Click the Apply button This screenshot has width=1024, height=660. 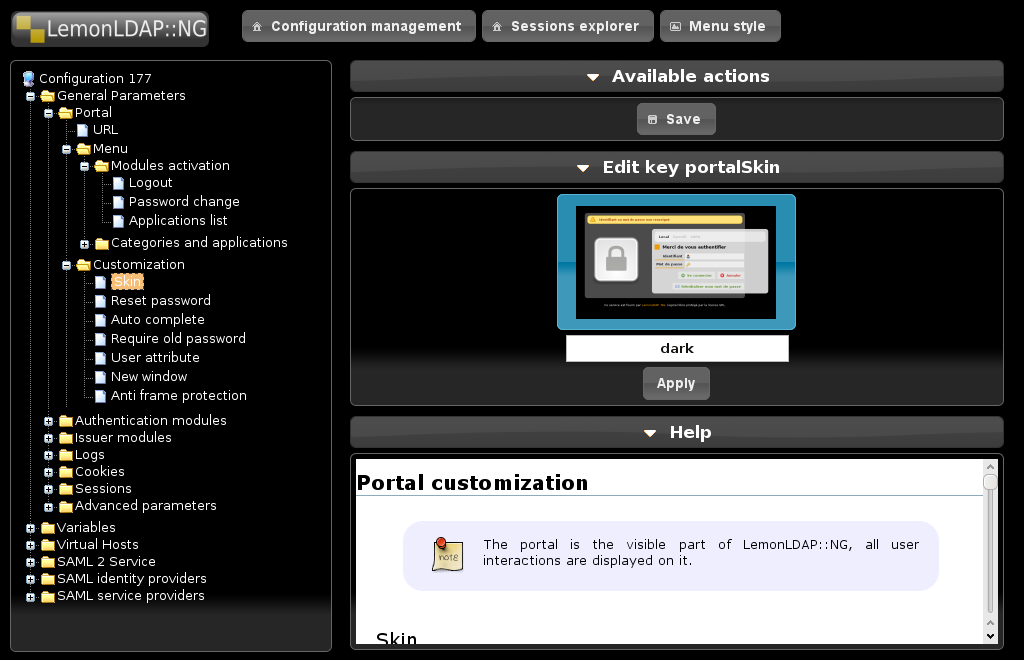(x=676, y=383)
